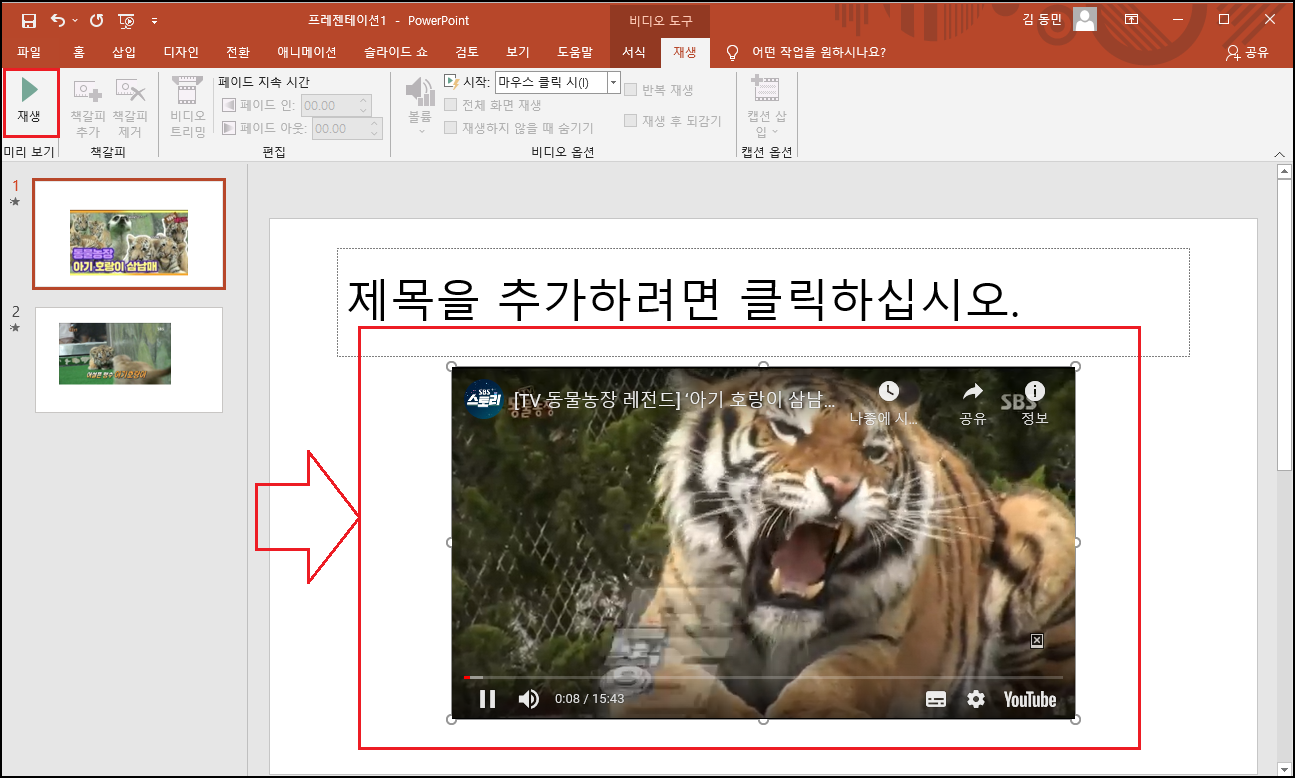Click the Info icon on video
Image resolution: width=1295 pixels, height=778 pixels.
click(1035, 391)
